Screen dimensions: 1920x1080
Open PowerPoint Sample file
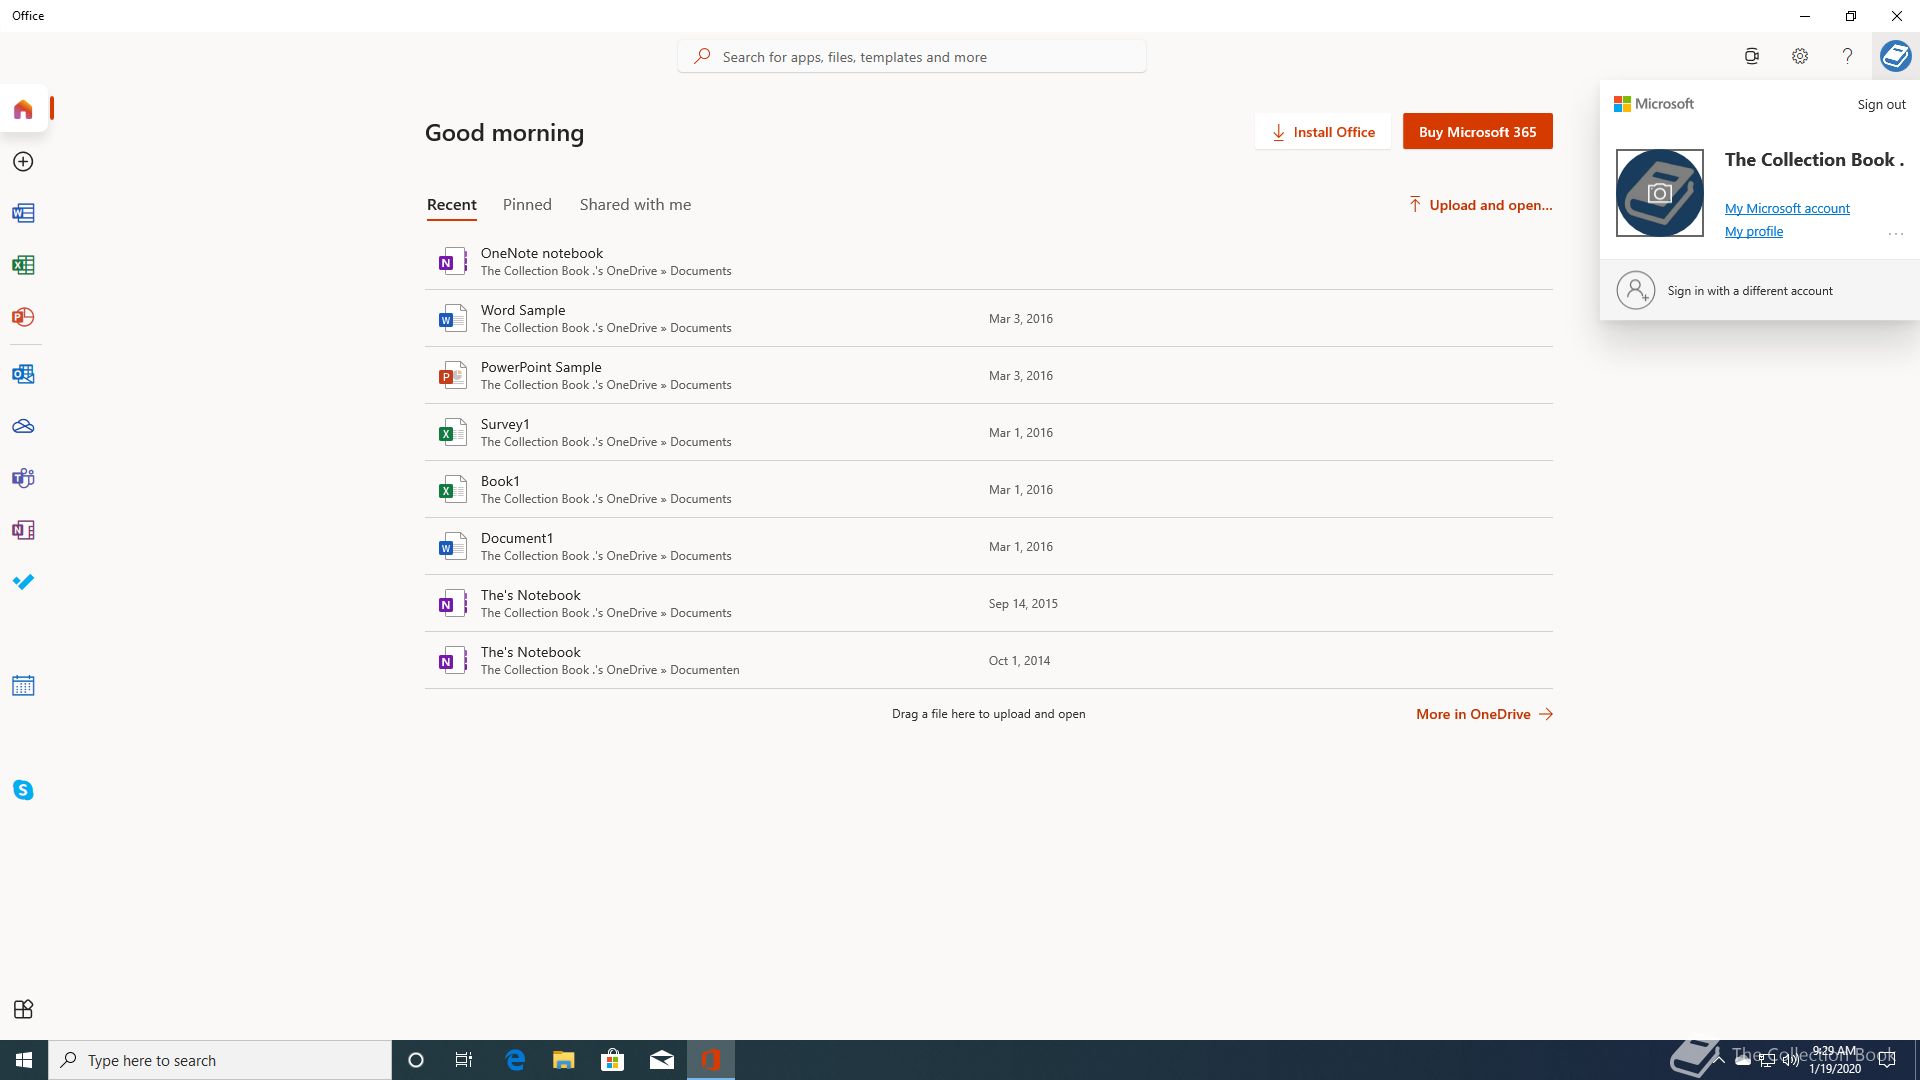click(x=989, y=376)
